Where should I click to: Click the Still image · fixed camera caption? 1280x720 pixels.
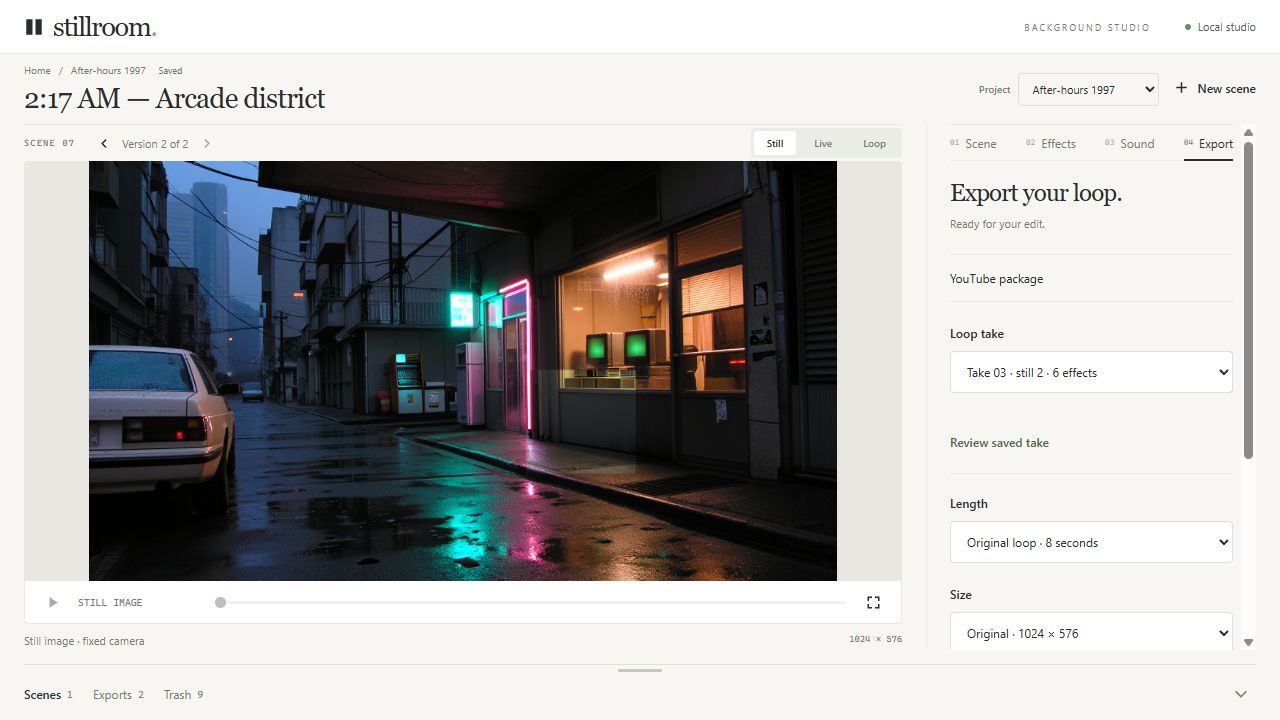click(x=84, y=641)
